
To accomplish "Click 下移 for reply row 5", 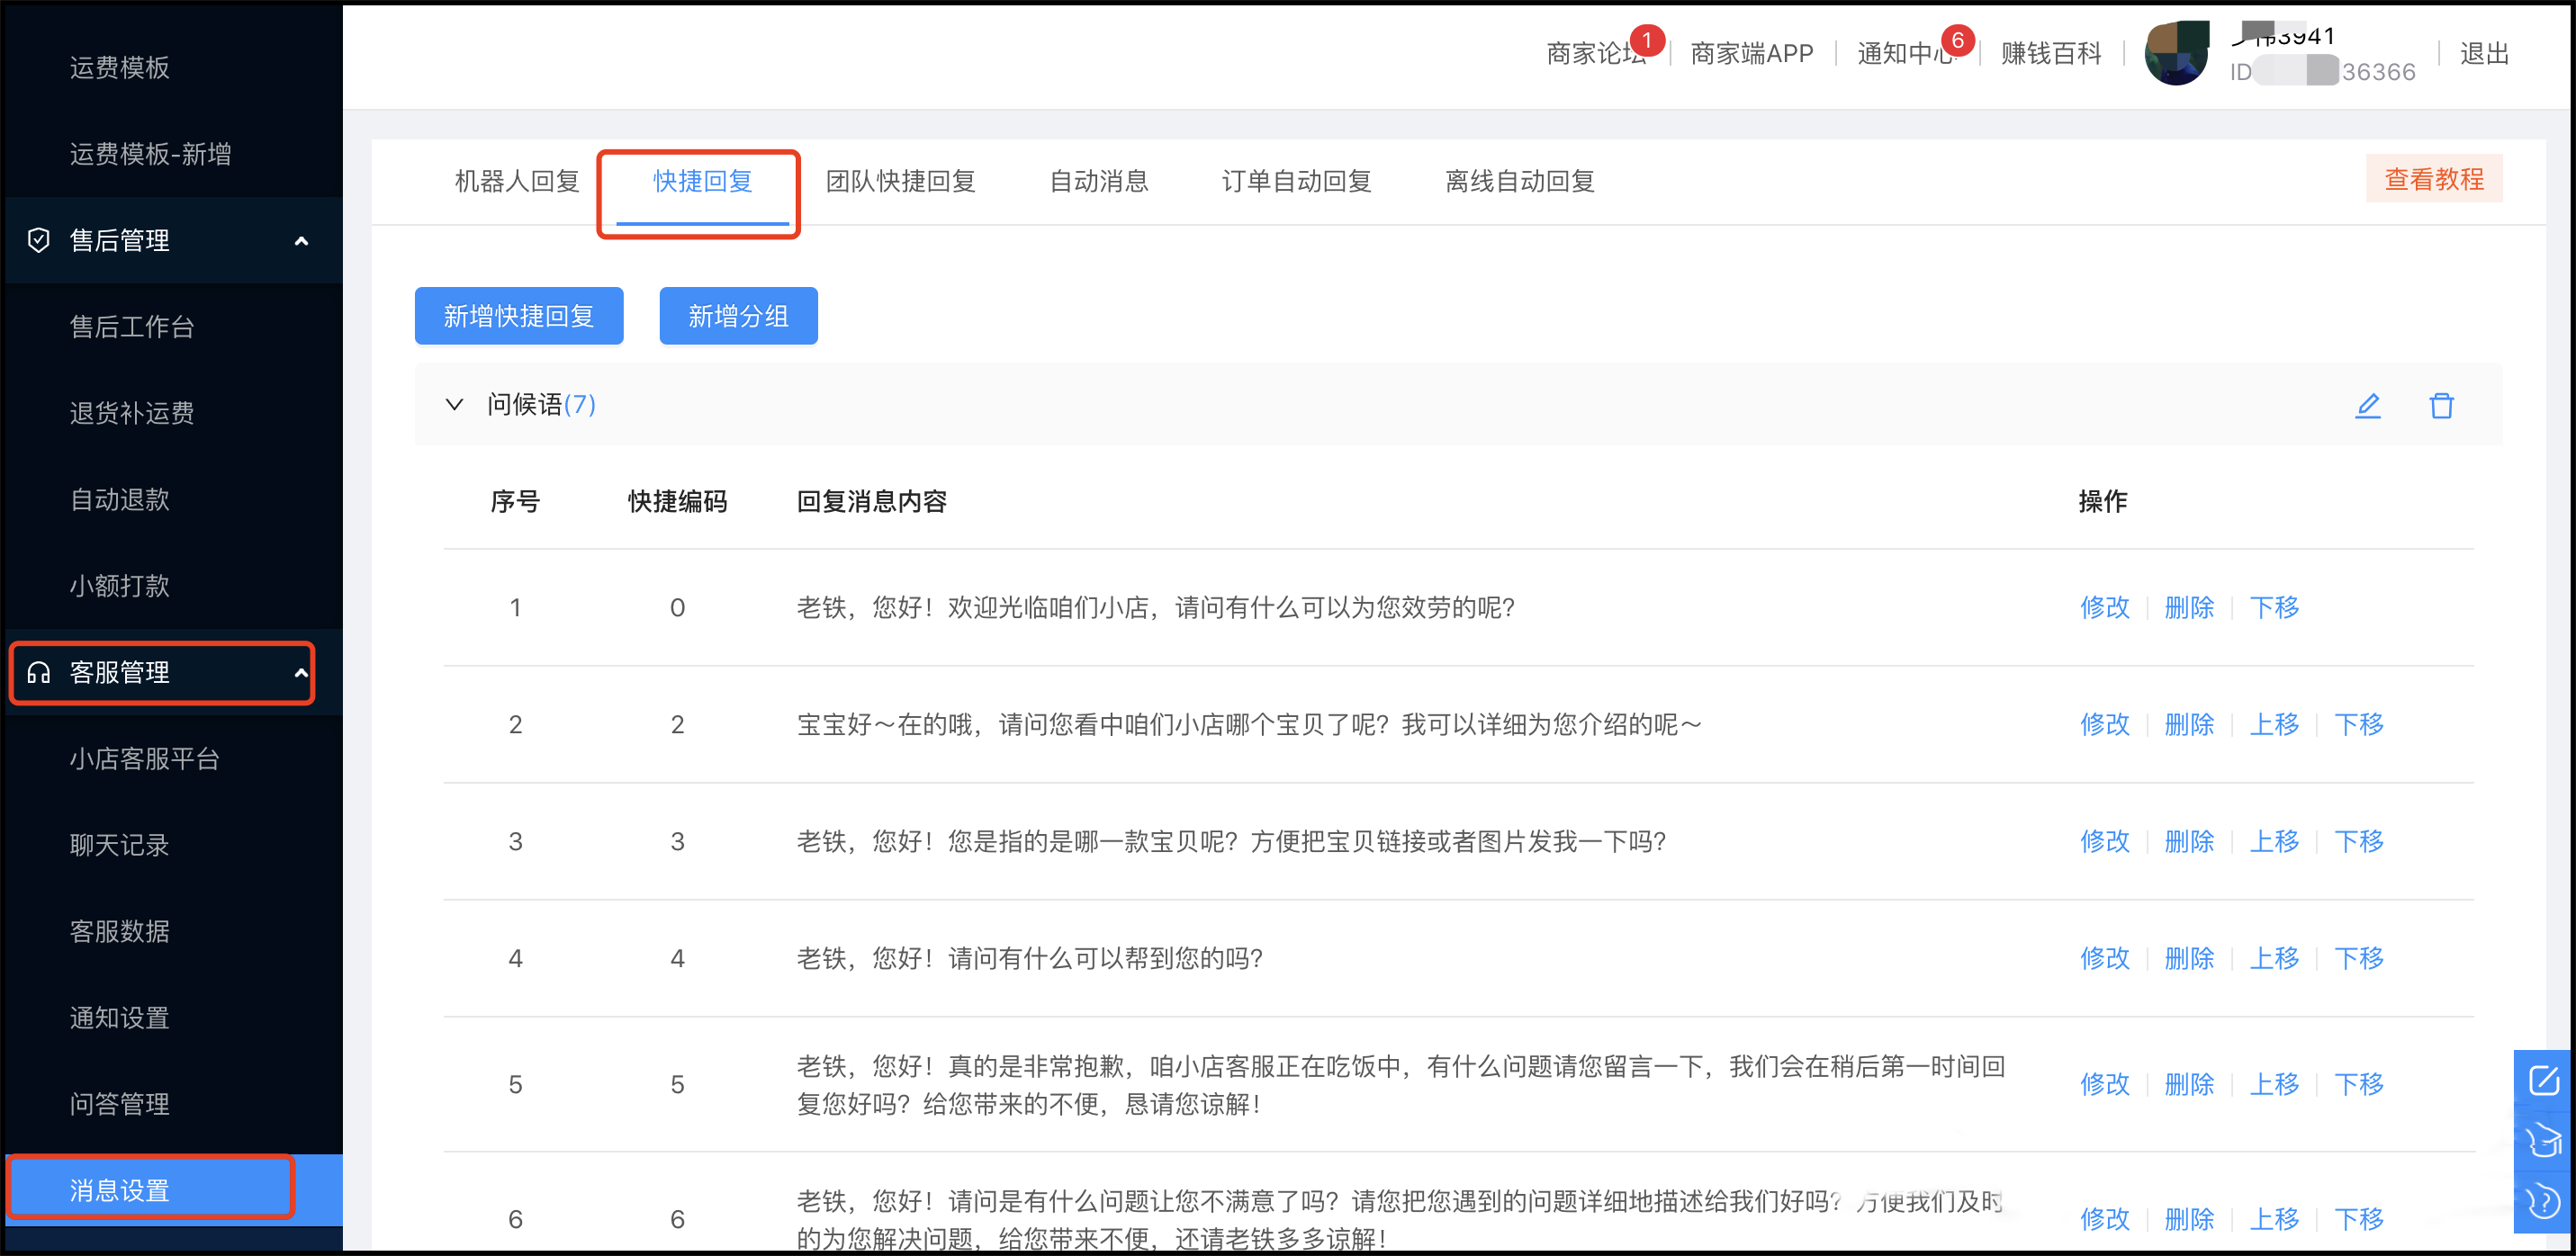I will point(2359,1084).
